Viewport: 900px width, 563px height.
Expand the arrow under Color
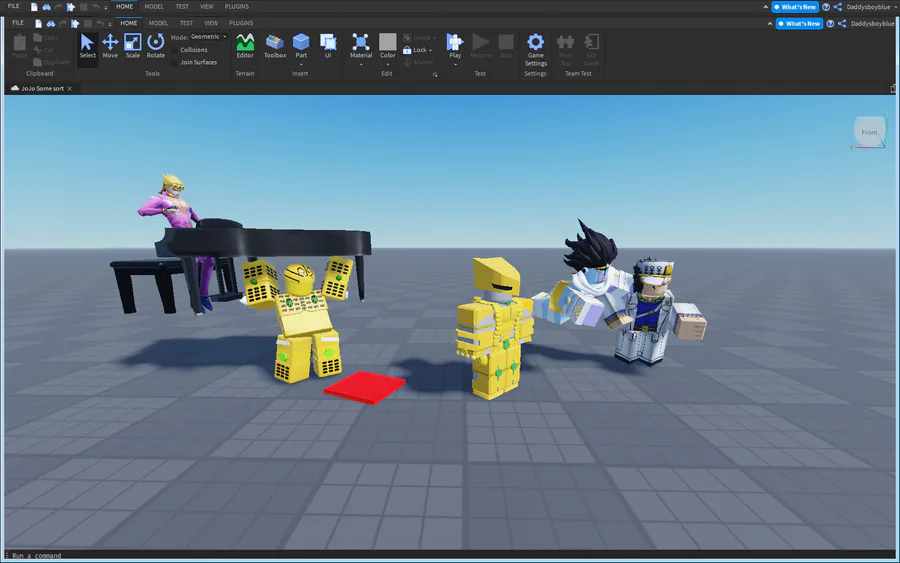(388, 64)
